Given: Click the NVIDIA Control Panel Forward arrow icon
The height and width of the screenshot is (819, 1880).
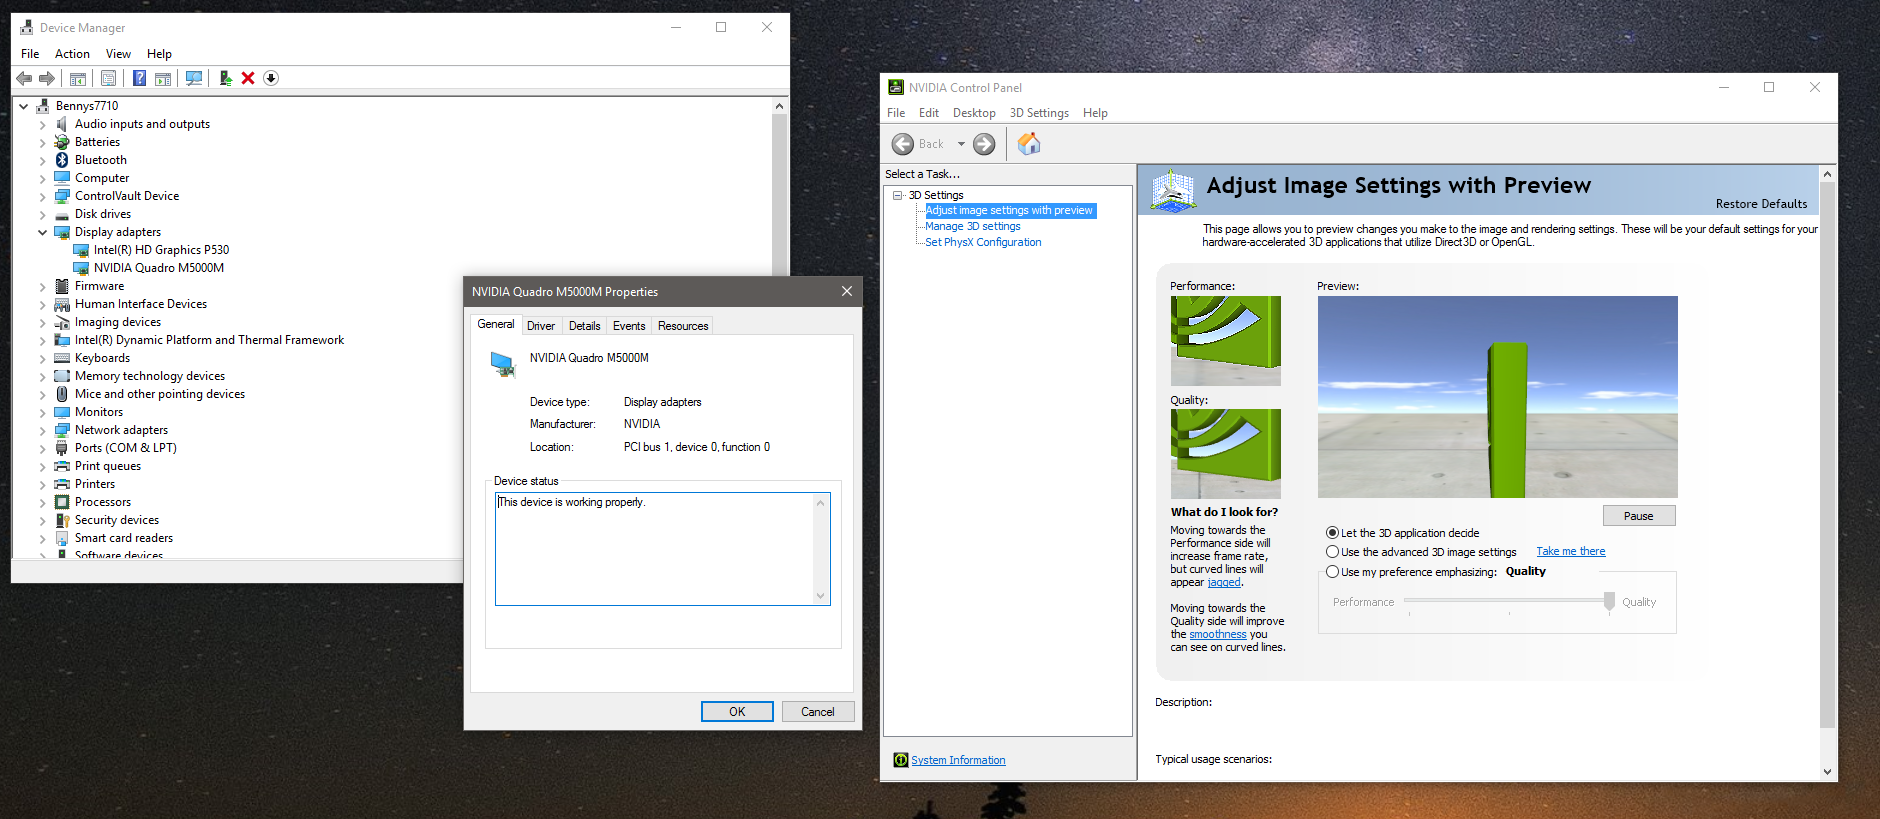Looking at the screenshot, I should tap(984, 144).
